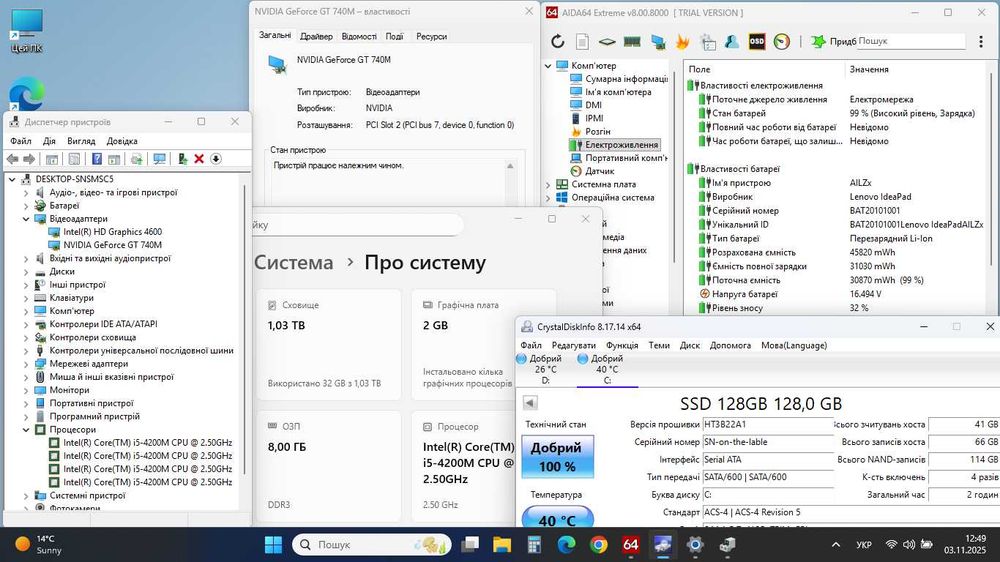1000x562 pixels.
Task: Open AIDA64 from the taskbar
Action: [x=630, y=545]
